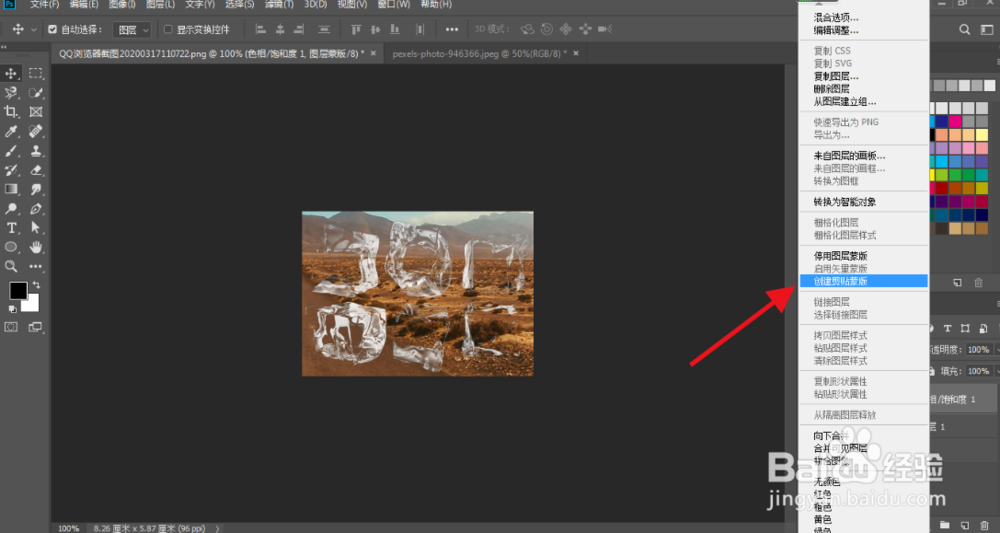Select the Brush tool
Screen dimensions: 1000x533
tap(11, 151)
